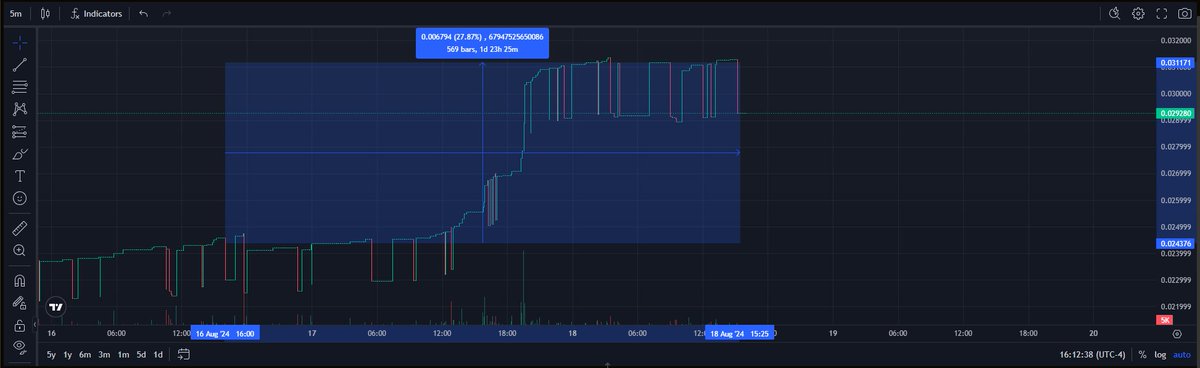Open the emoji icons tool
Screen dimensions: 1200x368
point(19,198)
